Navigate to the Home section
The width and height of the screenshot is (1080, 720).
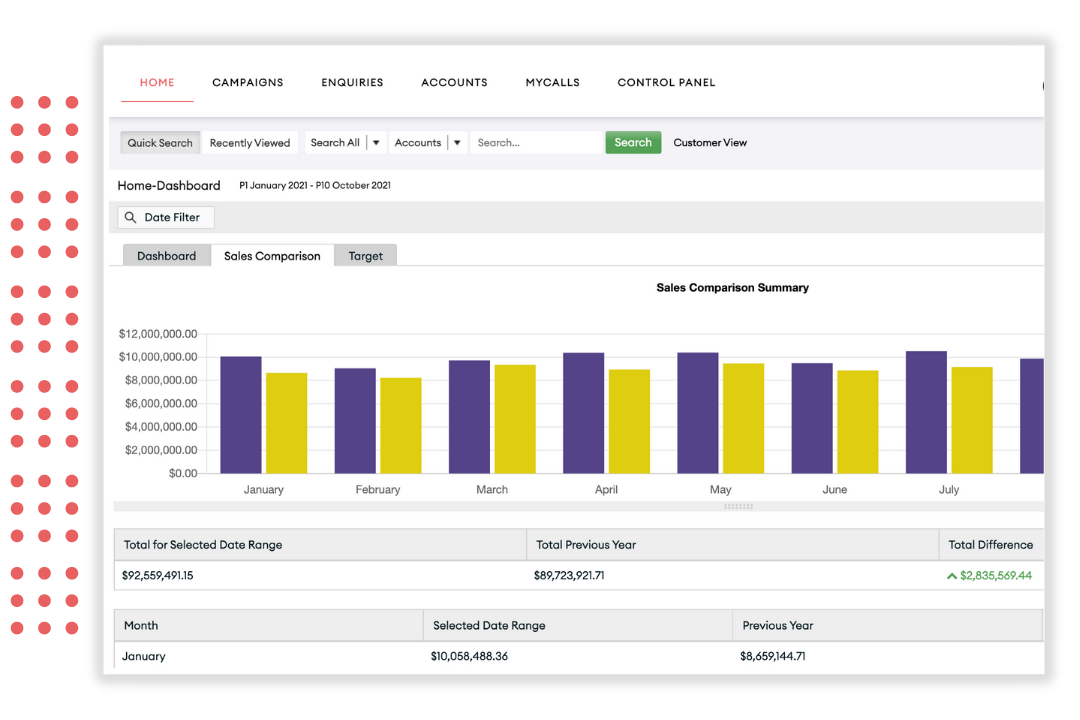(156, 82)
